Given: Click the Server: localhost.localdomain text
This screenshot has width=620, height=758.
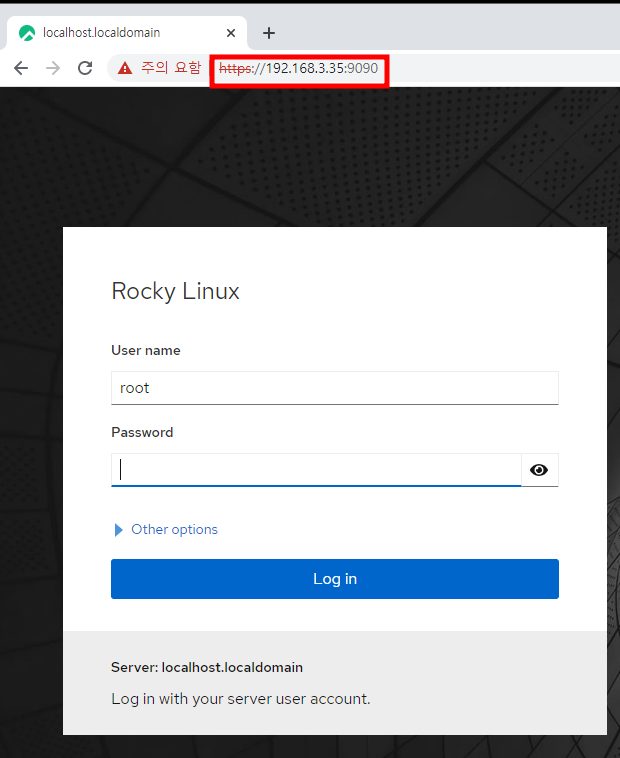Looking at the screenshot, I should (207, 668).
